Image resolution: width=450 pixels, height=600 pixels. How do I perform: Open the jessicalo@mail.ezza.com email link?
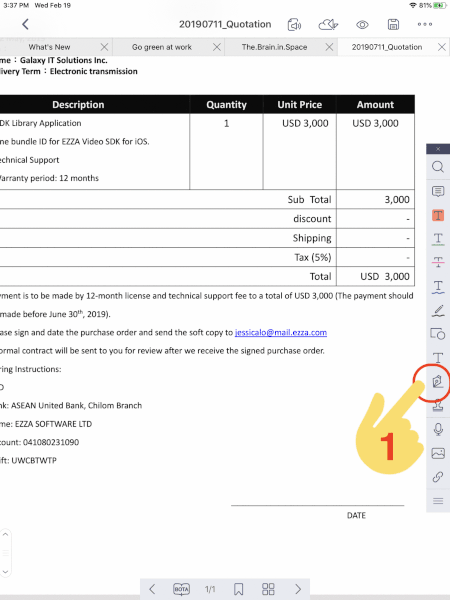tap(281, 333)
